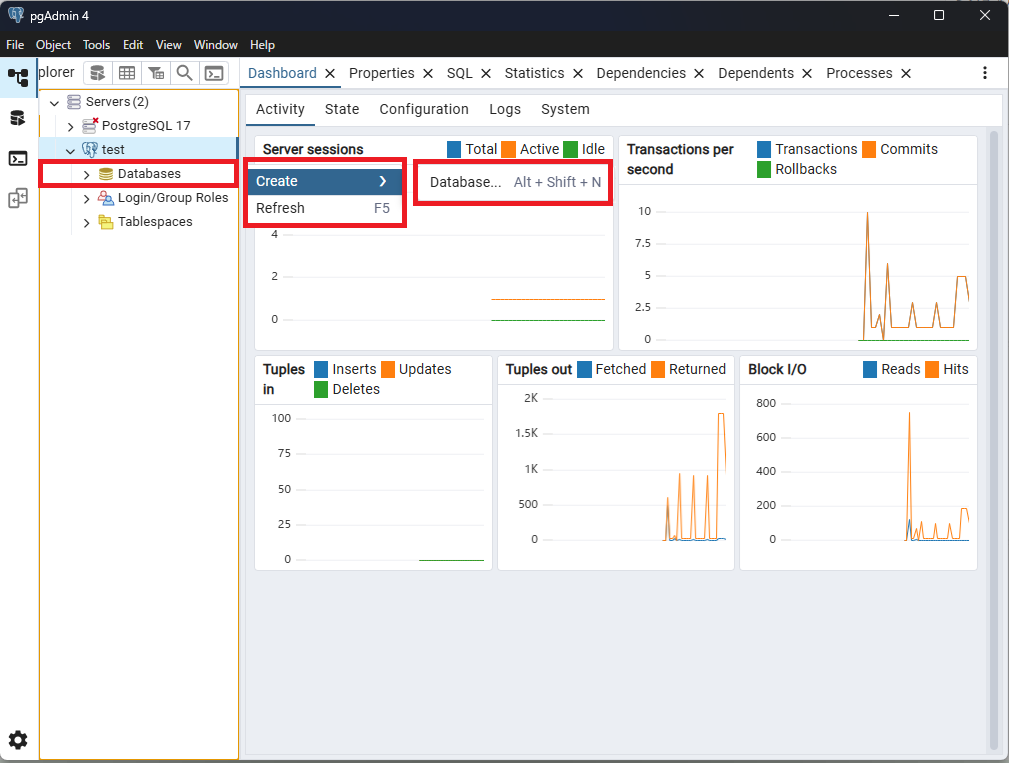Click the green Rollbacks legend swatch
Viewport: 1009px width, 763px height.
[x=764, y=169]
